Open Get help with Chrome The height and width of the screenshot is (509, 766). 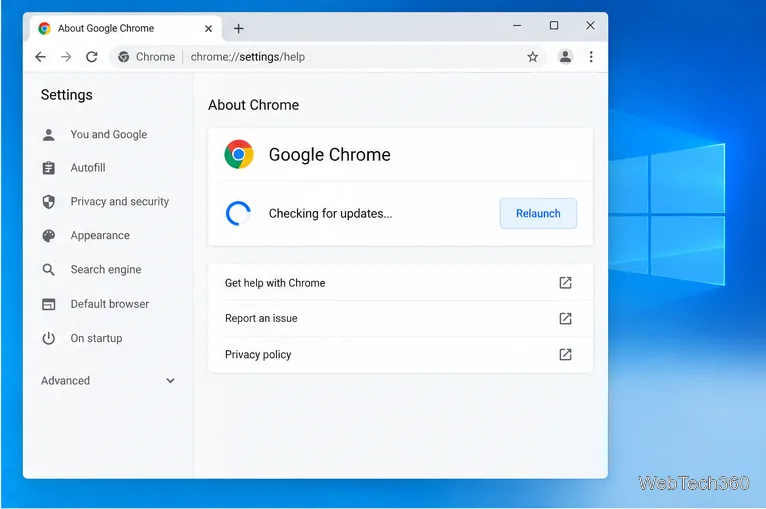click(x=400, y=283)
